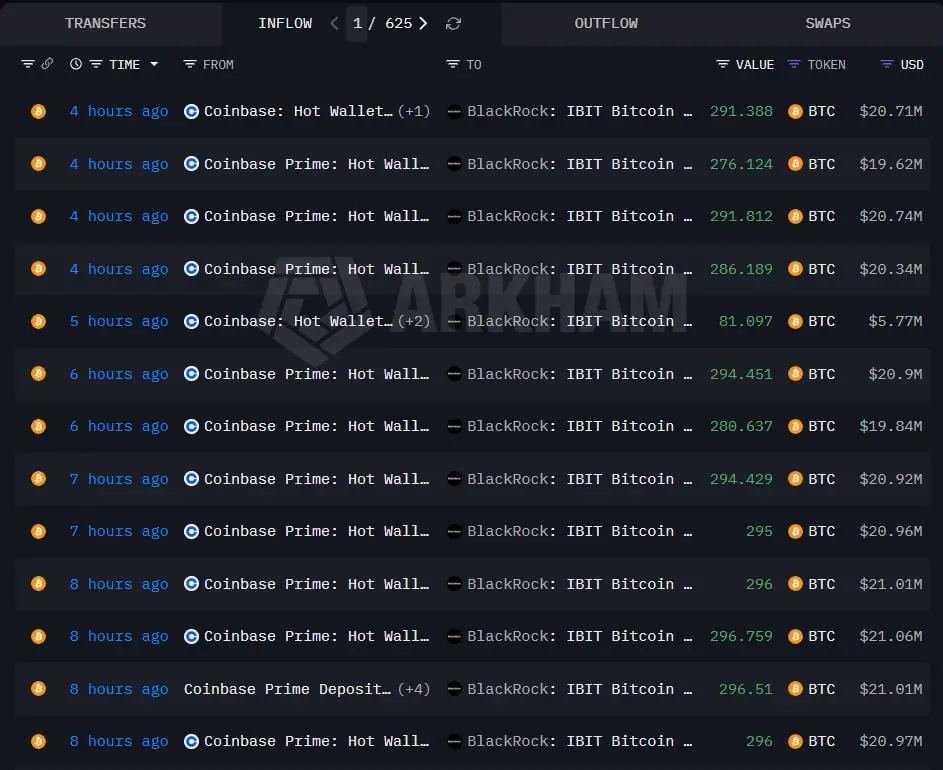Select USD amount $19.84M

coord(891,426)
